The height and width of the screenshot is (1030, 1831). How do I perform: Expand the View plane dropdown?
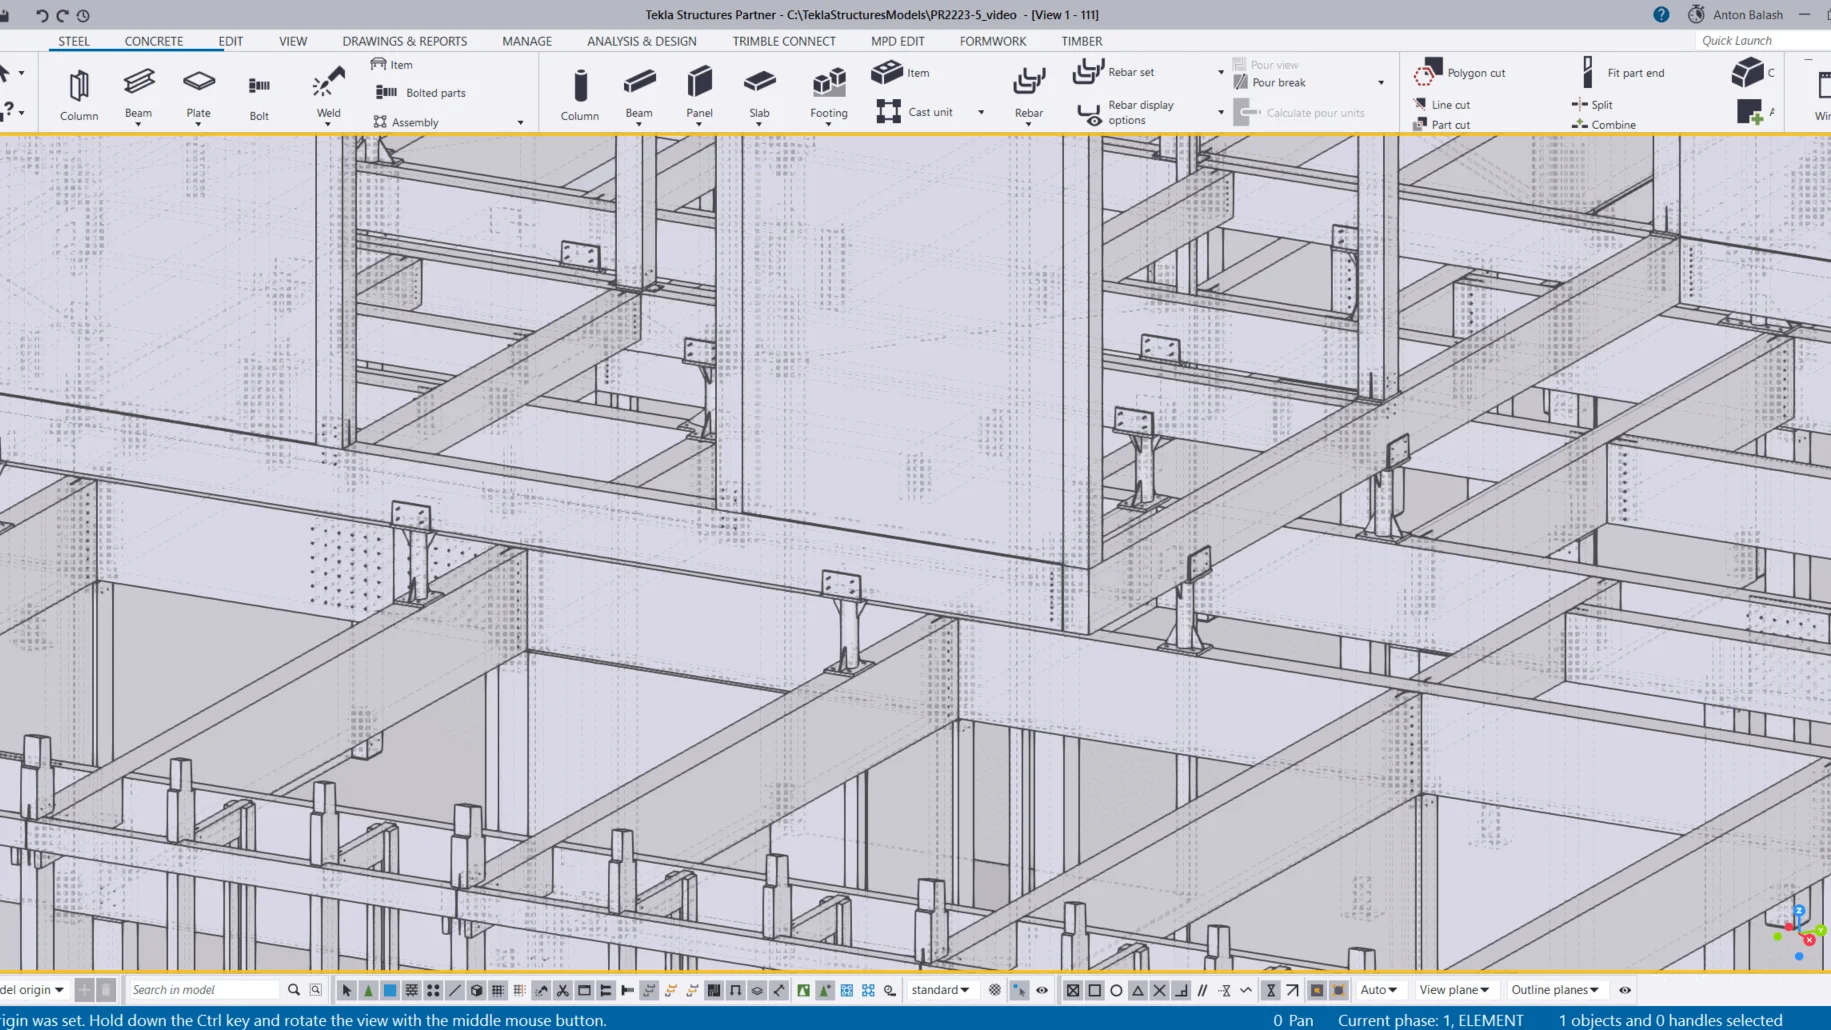[x=1453, y=990]
